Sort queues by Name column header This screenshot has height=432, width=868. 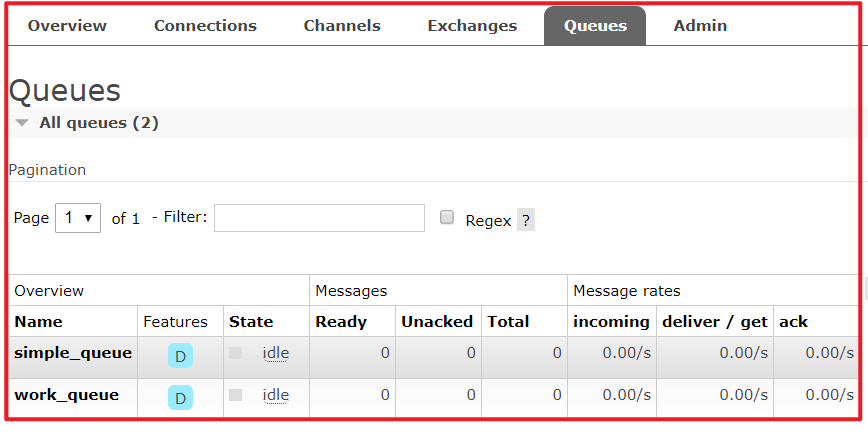[38, 321]
